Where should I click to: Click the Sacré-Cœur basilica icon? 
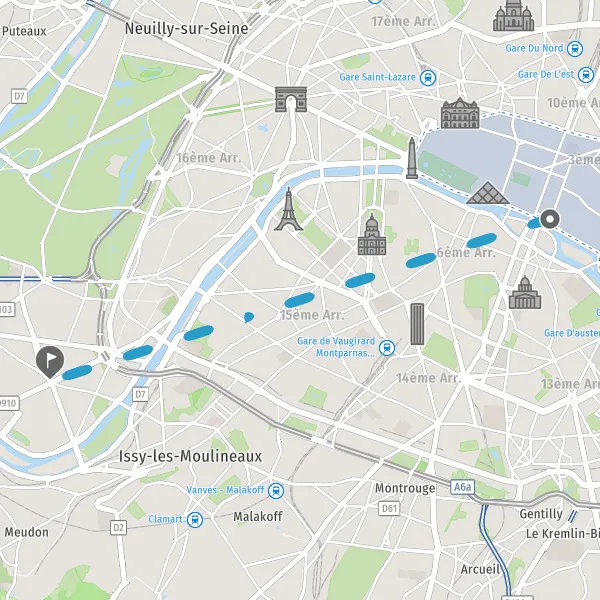click(514, 15)
